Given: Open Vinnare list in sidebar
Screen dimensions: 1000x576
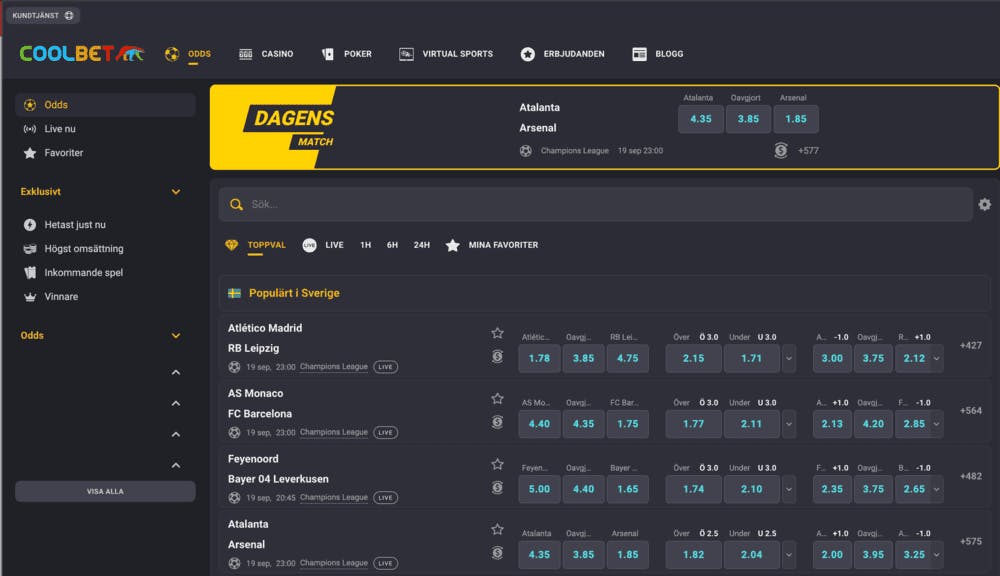Looking at the screenshot, I should 61,297.
